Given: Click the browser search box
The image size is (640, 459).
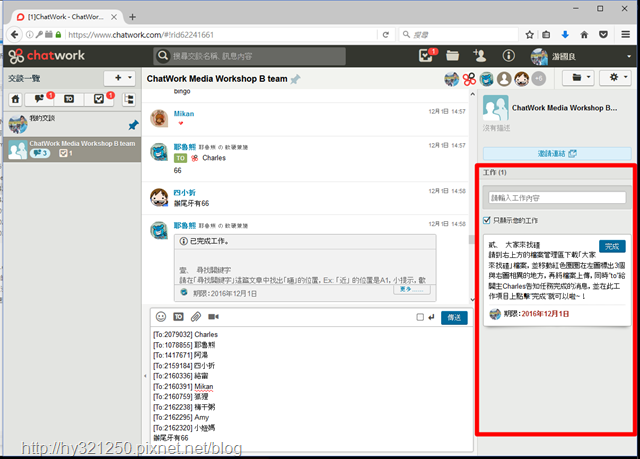Looking at the screenshot, I should click(459, 35).
